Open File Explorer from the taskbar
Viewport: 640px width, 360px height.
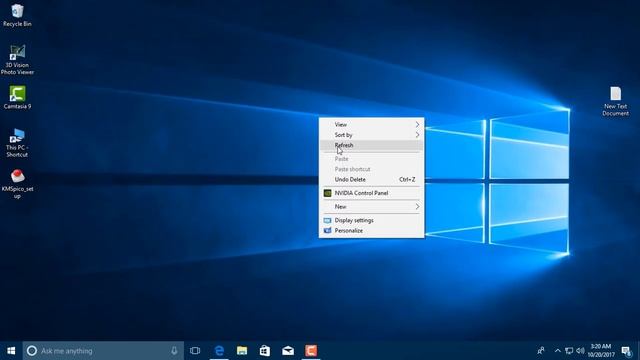(242, 351)
